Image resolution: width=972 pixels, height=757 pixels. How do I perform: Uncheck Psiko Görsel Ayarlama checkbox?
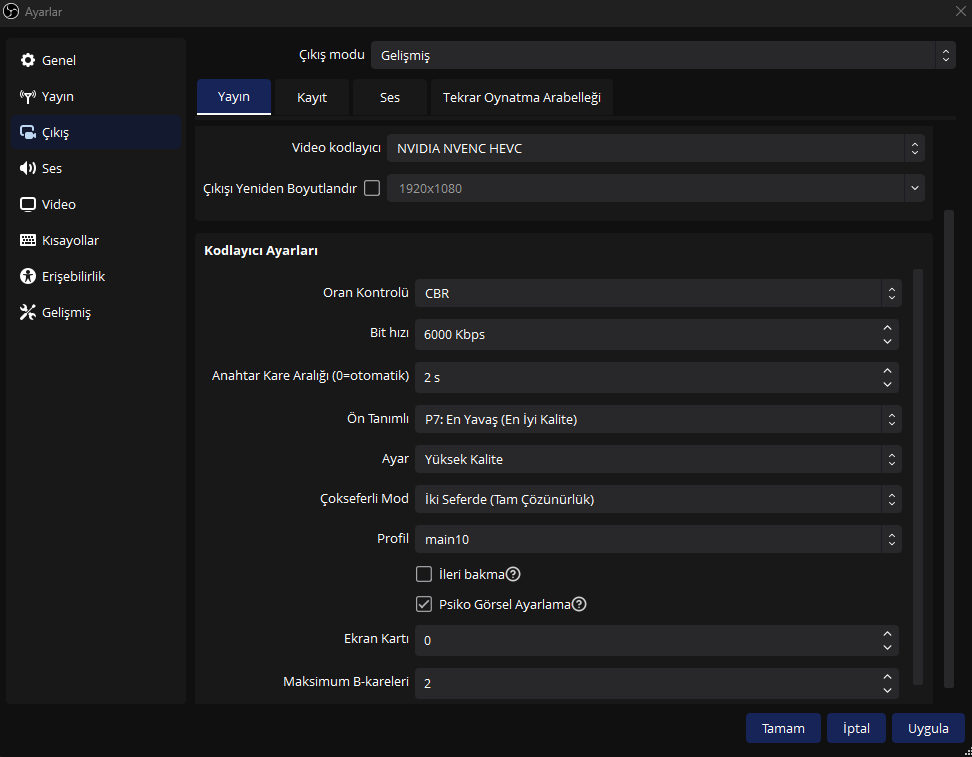coord(424,604)
